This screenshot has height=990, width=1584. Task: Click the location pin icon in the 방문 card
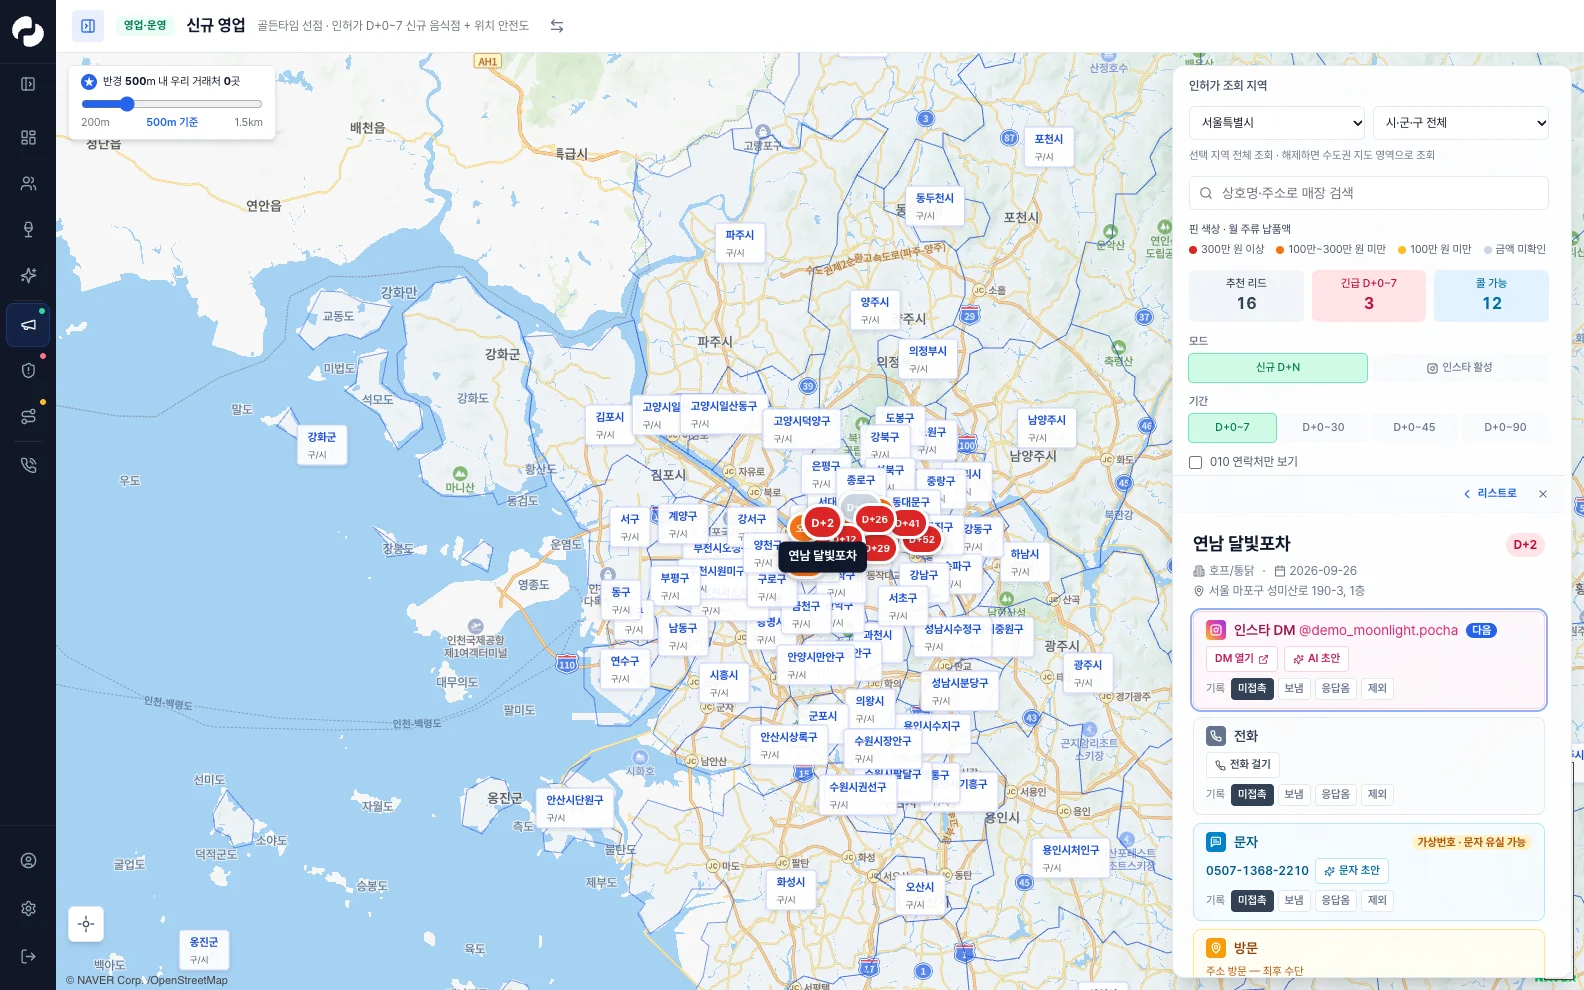[x=1215, y=948]
